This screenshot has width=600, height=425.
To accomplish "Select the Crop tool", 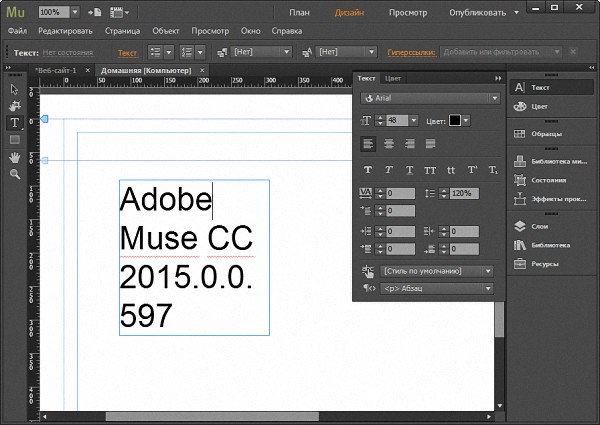I will click(x=15, y=106).
